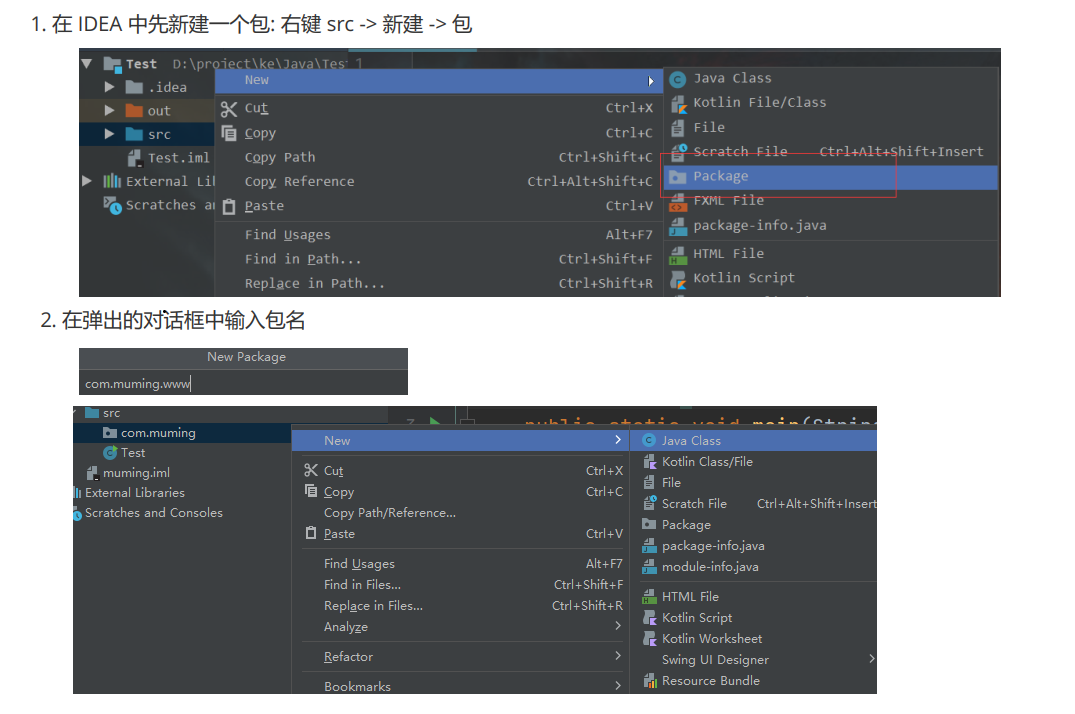Click the Kotlin Worksheet icon
Image resolution: width=1075 pixels, height=714 pixels.
coord(651,638)
